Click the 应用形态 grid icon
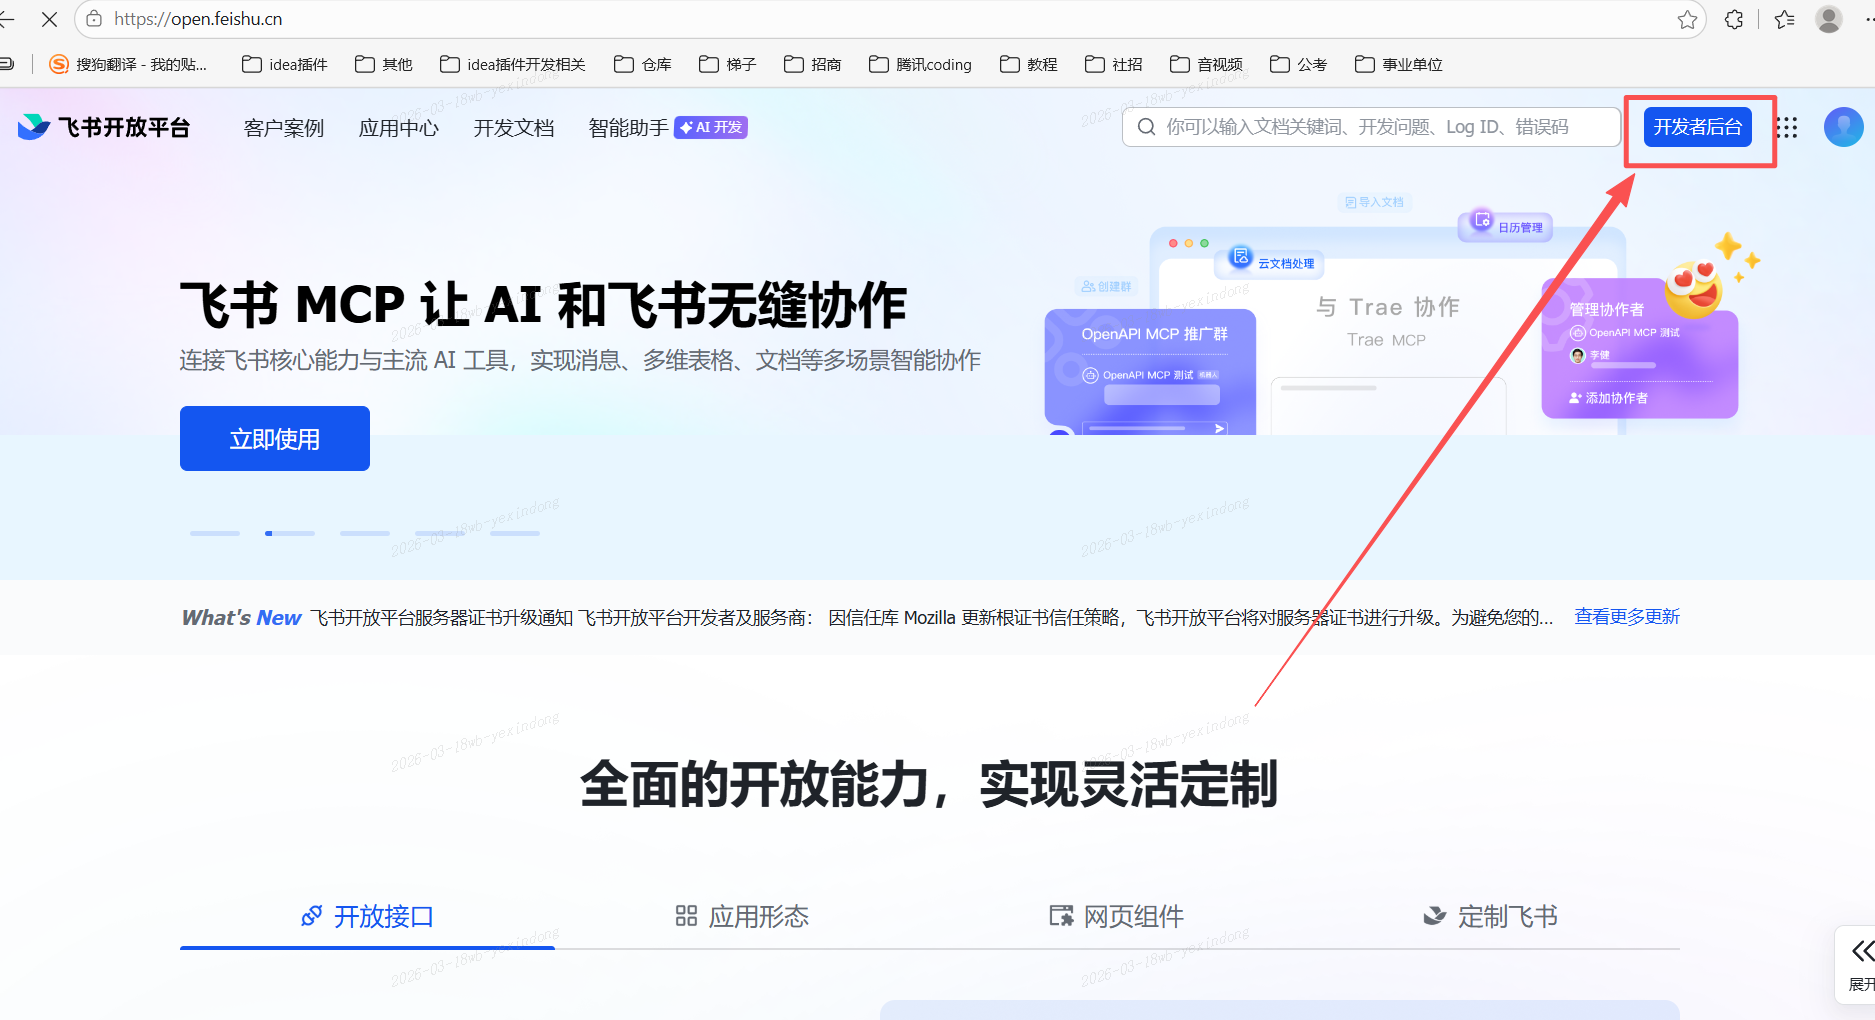This screenshot has width=1875, height=1020. (686, 915)
